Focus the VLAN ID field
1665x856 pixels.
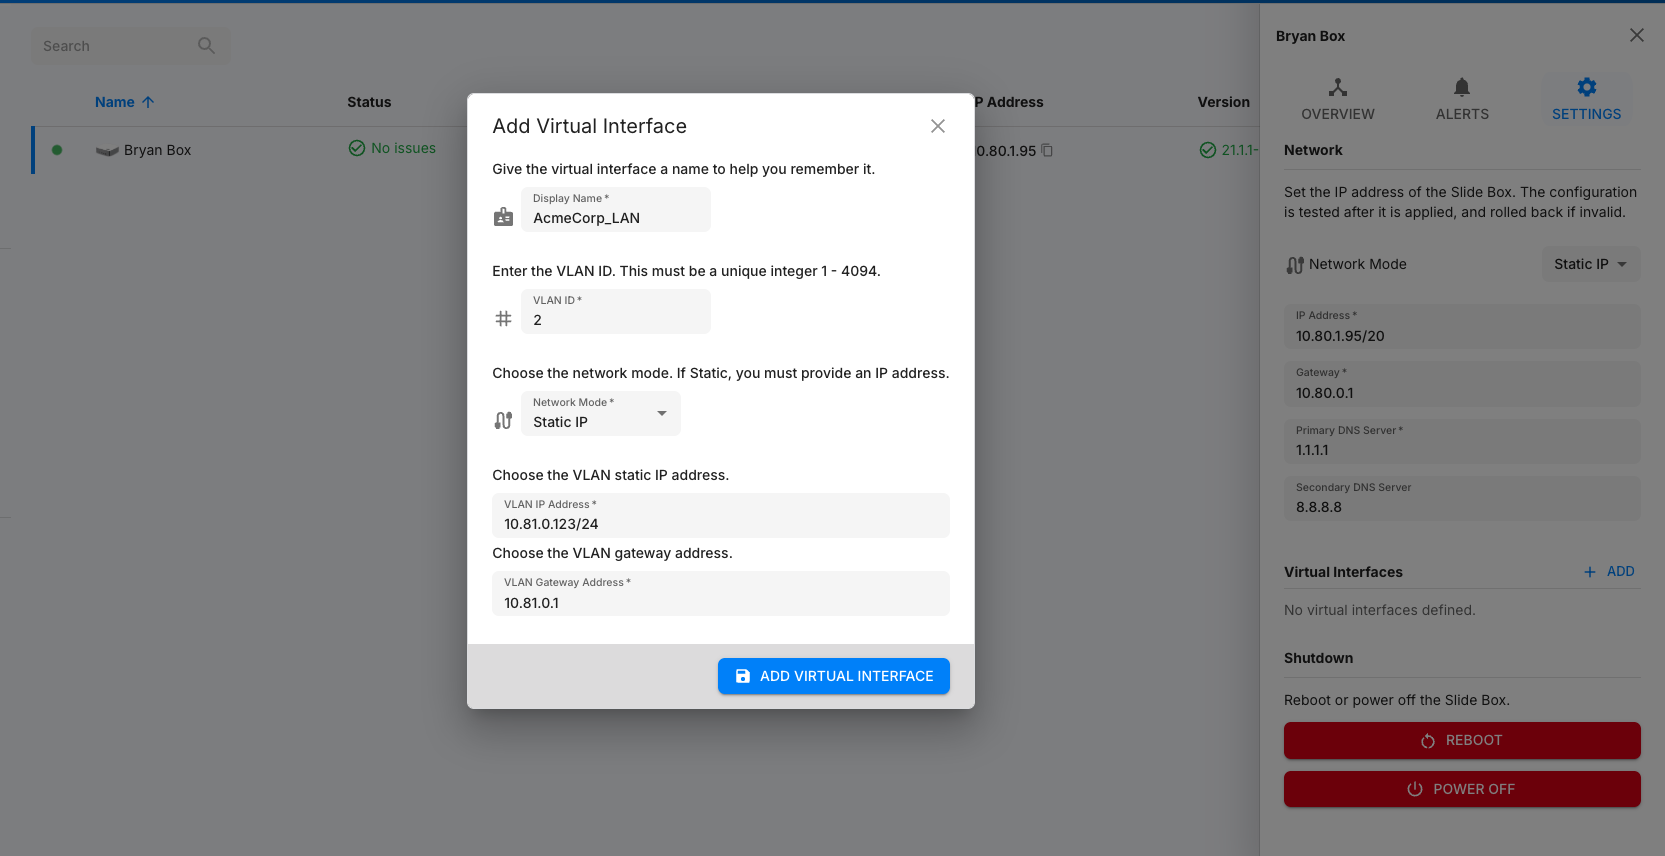(615, 320)
